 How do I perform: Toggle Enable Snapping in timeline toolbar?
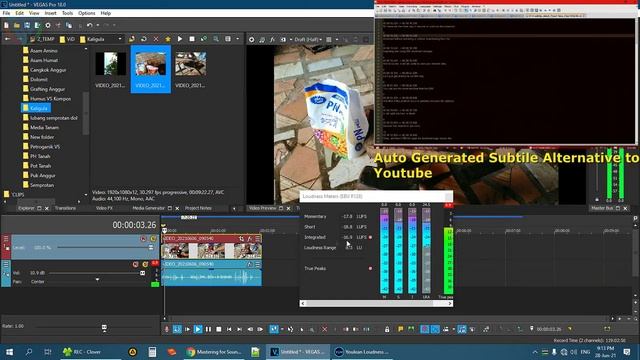424,329
